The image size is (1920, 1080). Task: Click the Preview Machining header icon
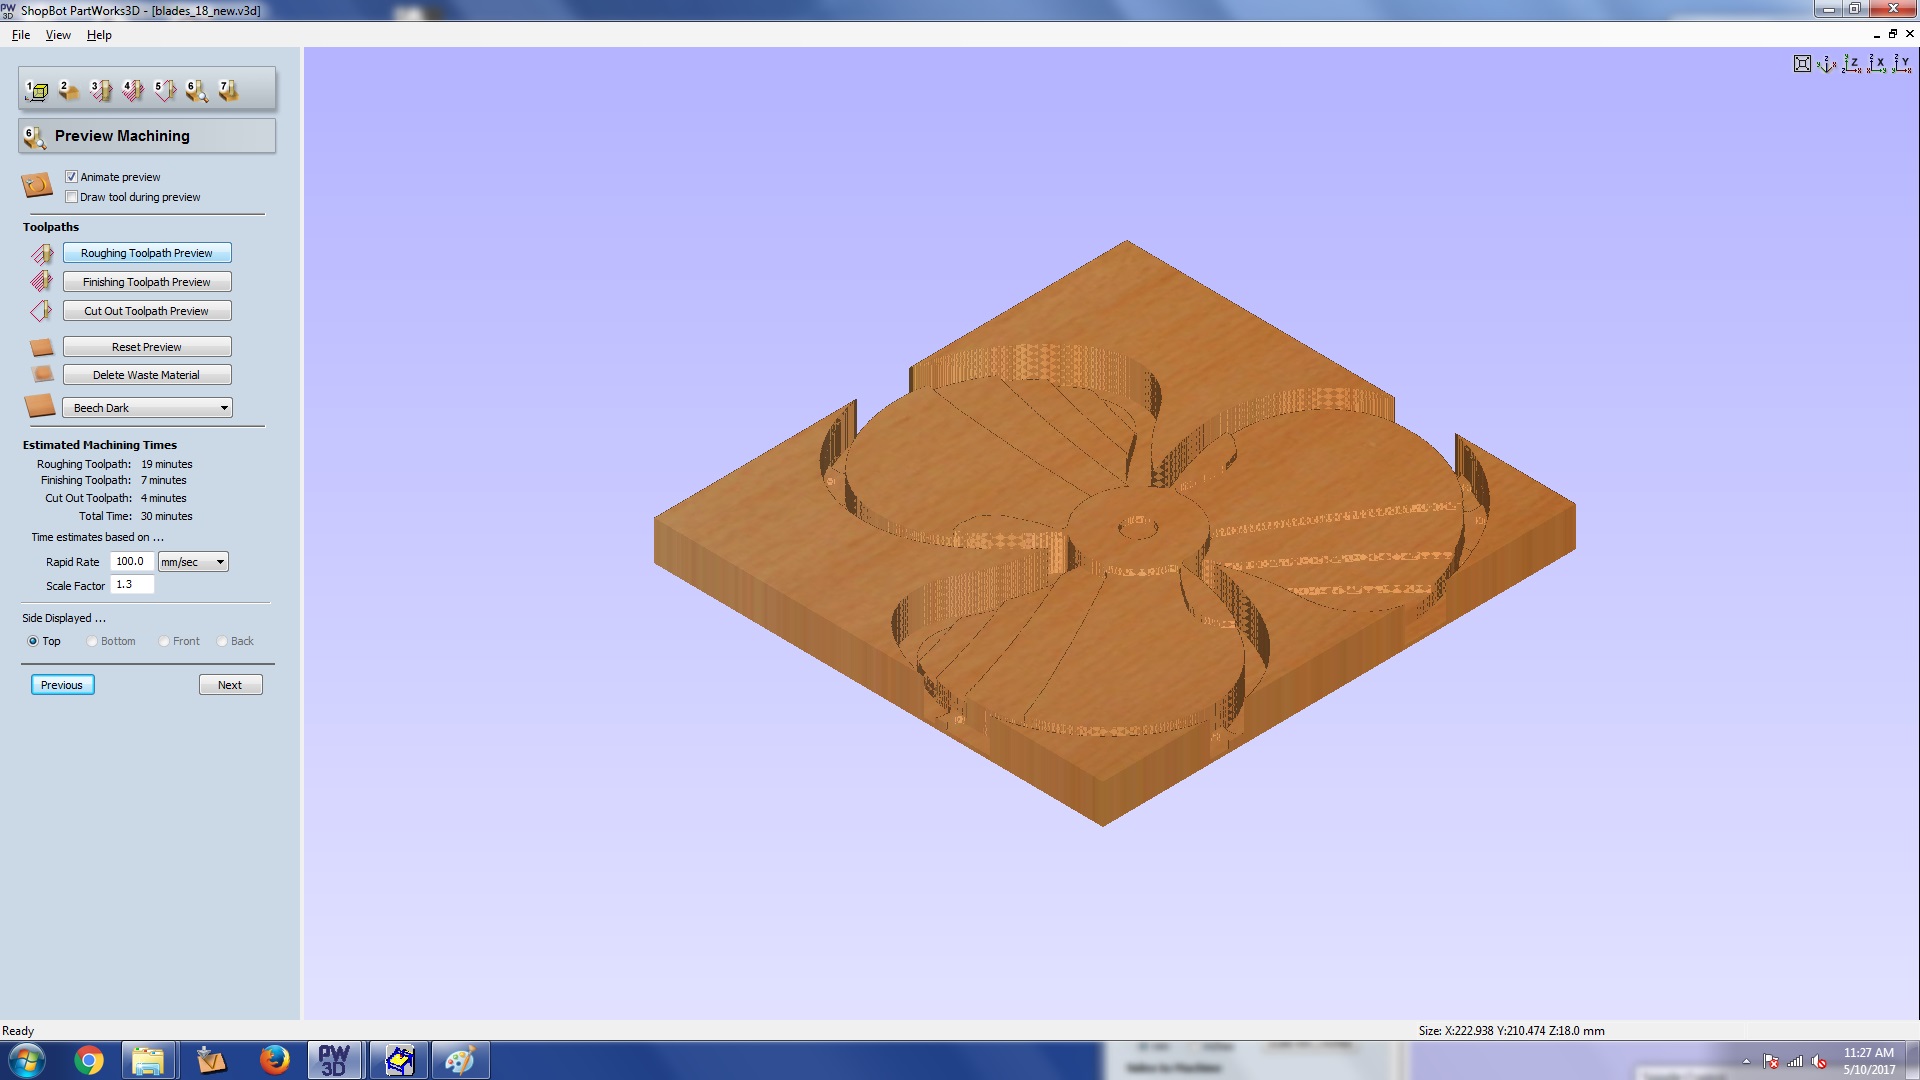[35, 137]
